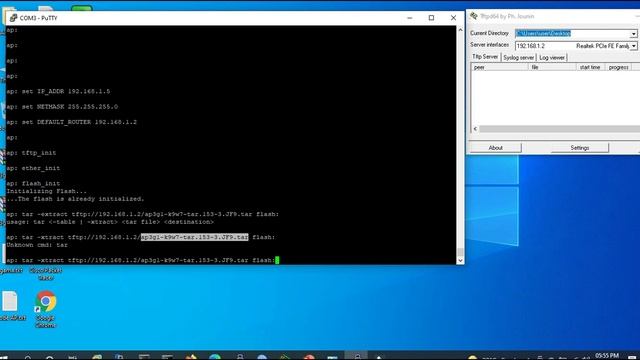Viewport: 640px width, 360px height.
Task: Click Tftpd64 horizontal scrollbar track
Action: pyautogui.click(x=559, y=129)
